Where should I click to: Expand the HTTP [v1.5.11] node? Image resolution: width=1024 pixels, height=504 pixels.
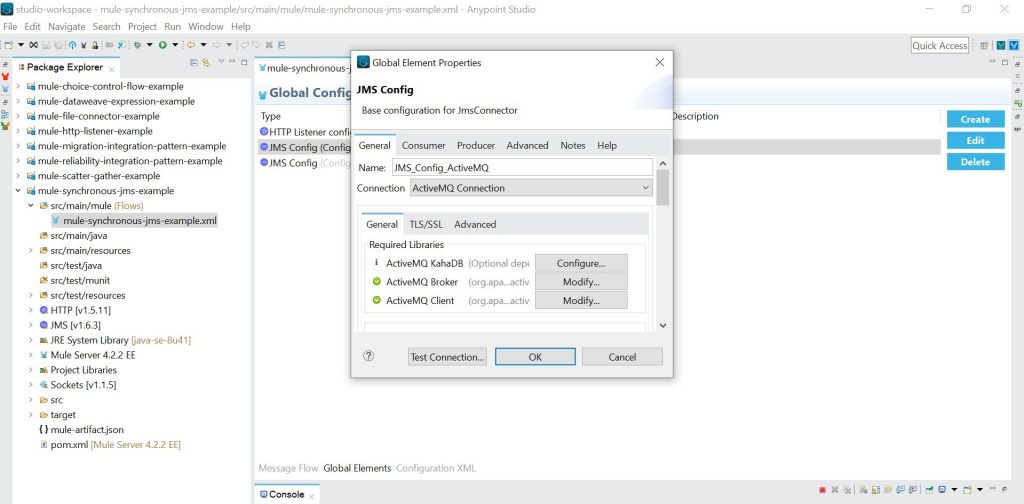tap(31, 310)
